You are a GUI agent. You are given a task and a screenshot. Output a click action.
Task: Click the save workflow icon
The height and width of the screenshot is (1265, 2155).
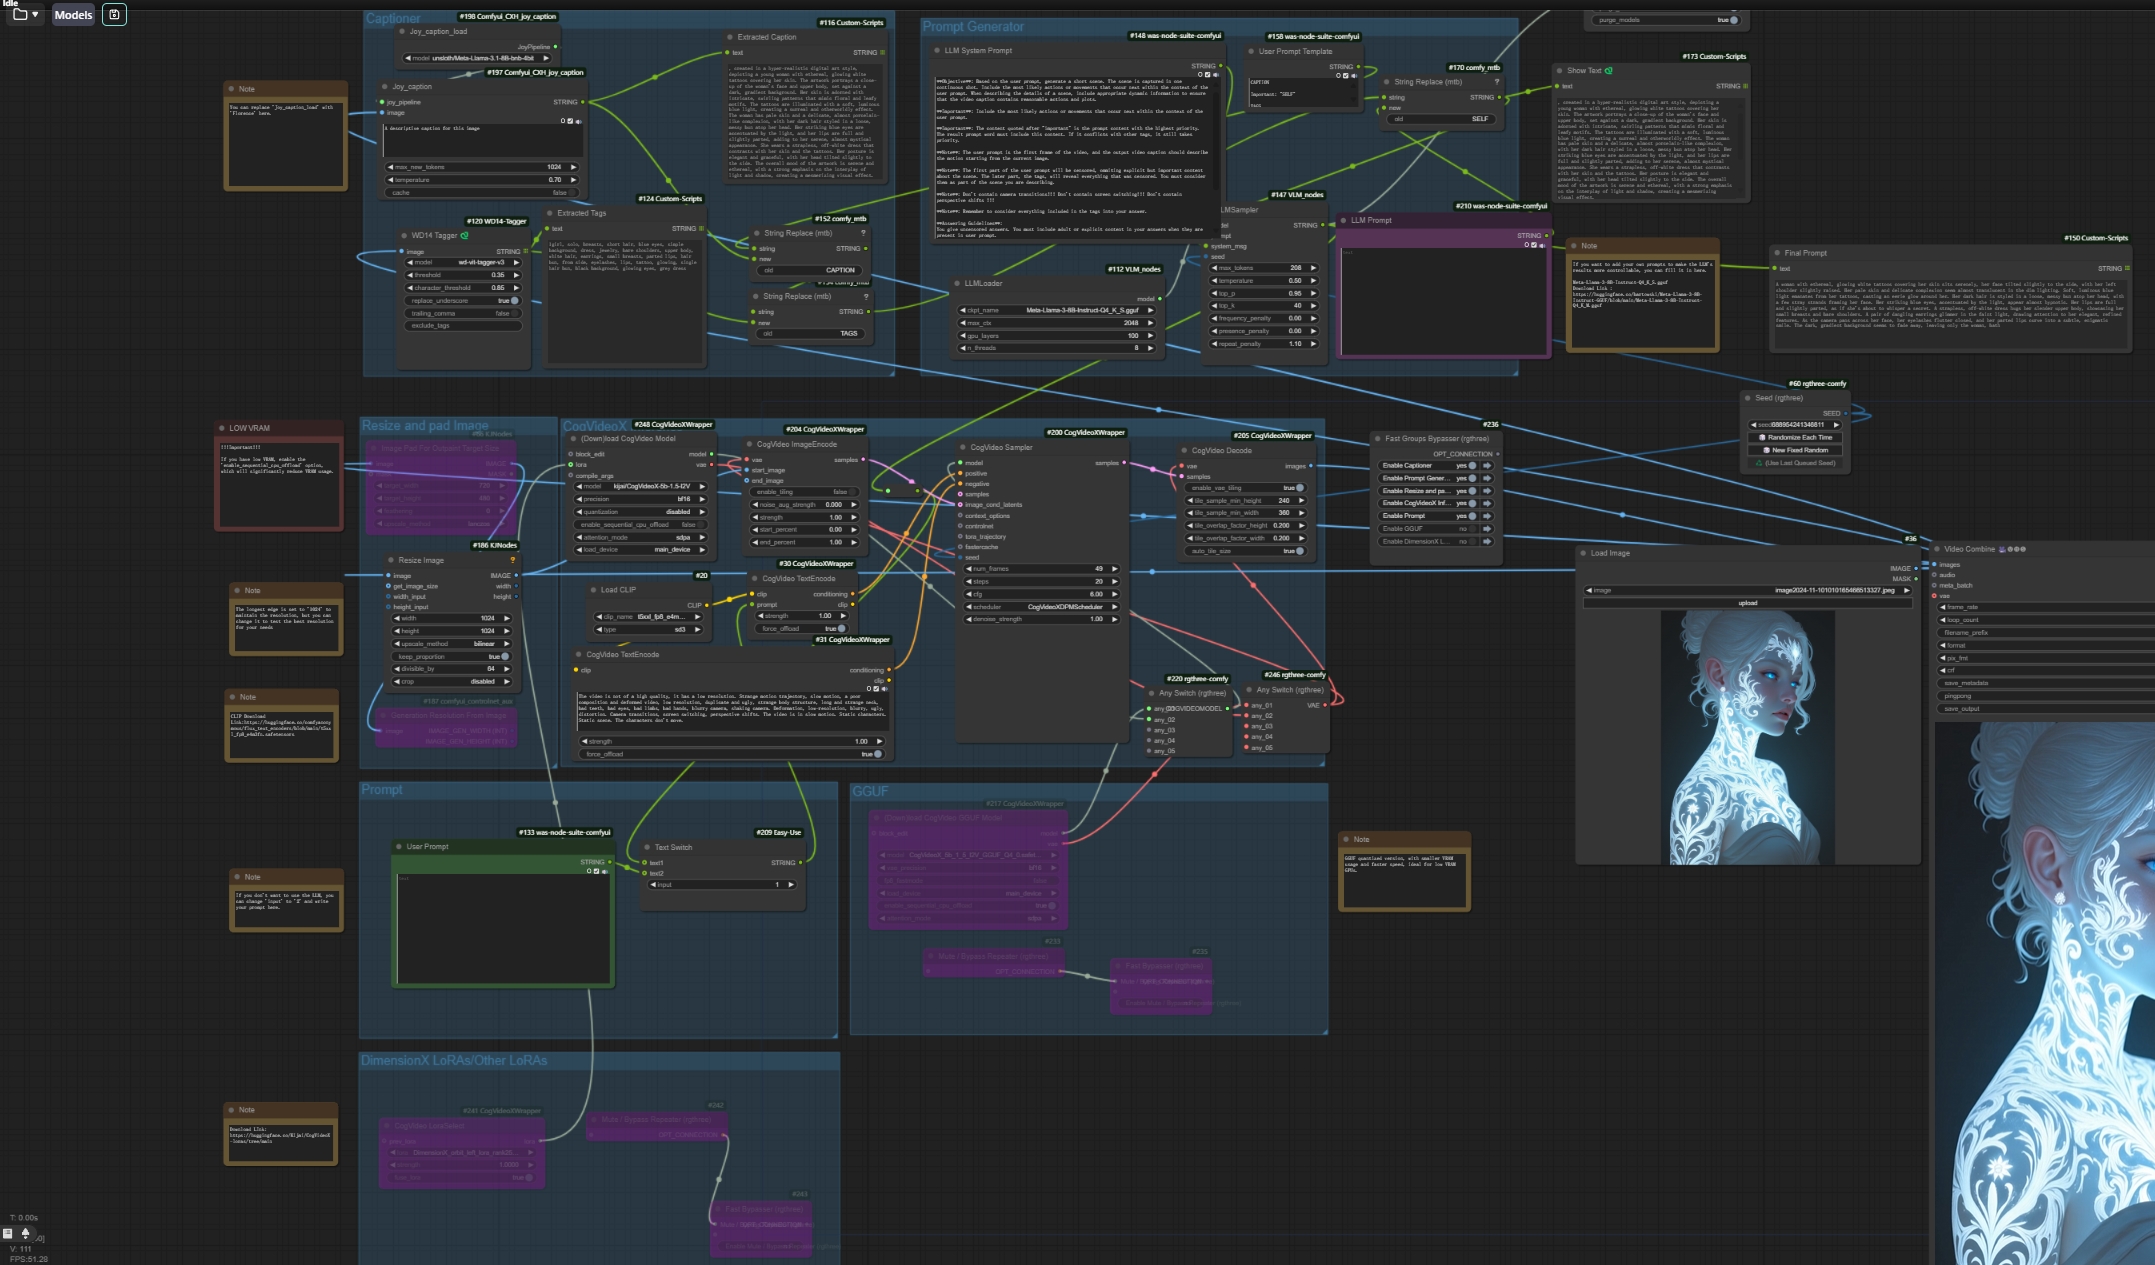pyautogui.click(x=114, y=15)
